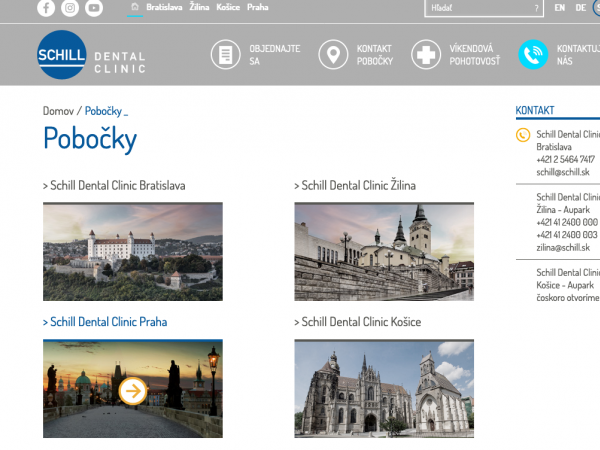This screenshot has height=450, width=600.
Task: Select Bratislava in the top menu
Action: pyautogui.click(x=164, y=7)
